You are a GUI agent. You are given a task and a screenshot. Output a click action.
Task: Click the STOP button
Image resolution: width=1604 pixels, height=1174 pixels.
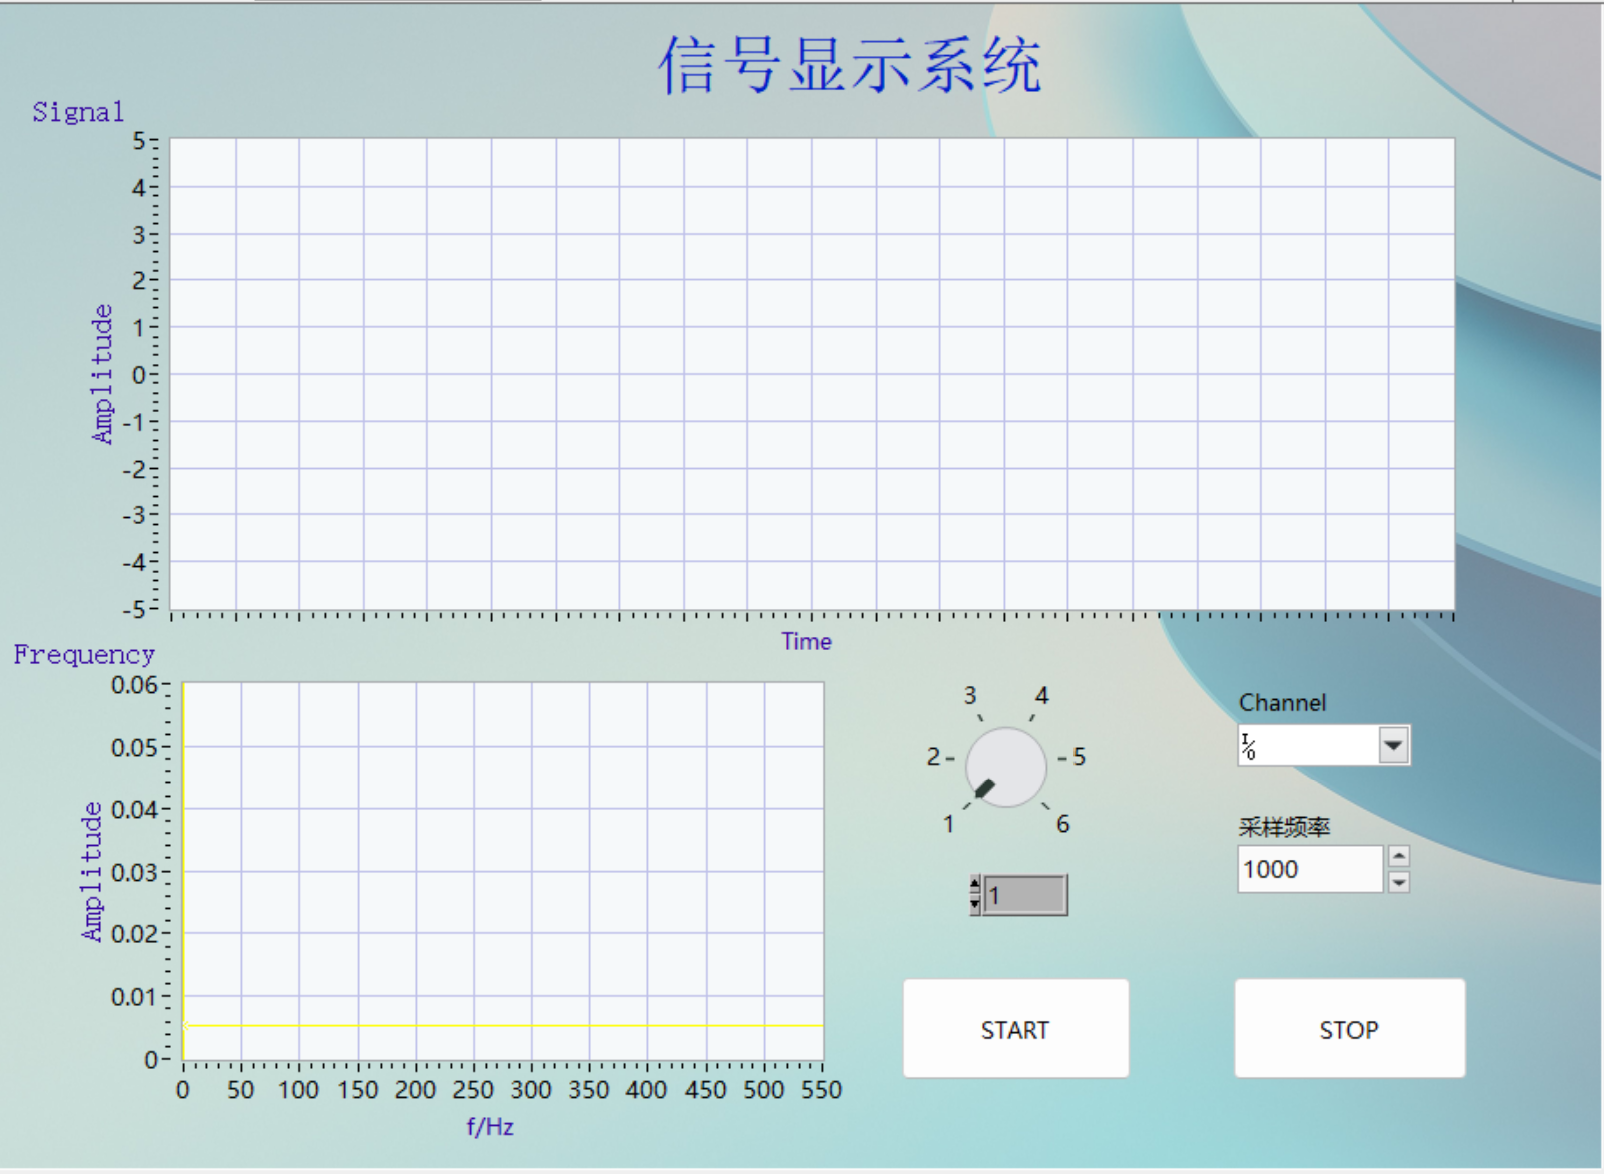pyautogui.click(x=1350, y=1028)
